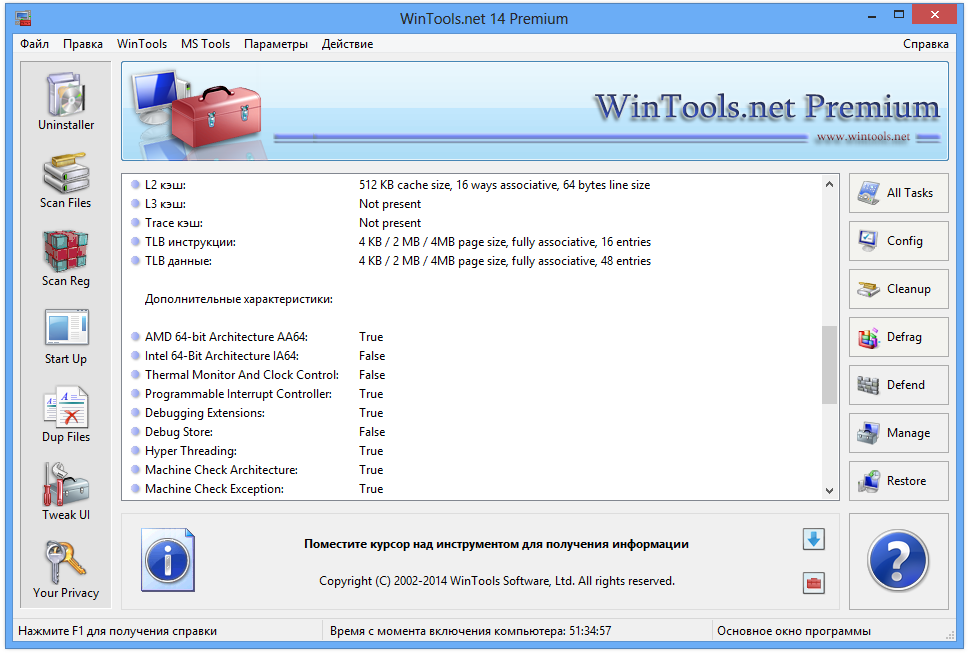Open the All Tasks panel

point(897,193)
